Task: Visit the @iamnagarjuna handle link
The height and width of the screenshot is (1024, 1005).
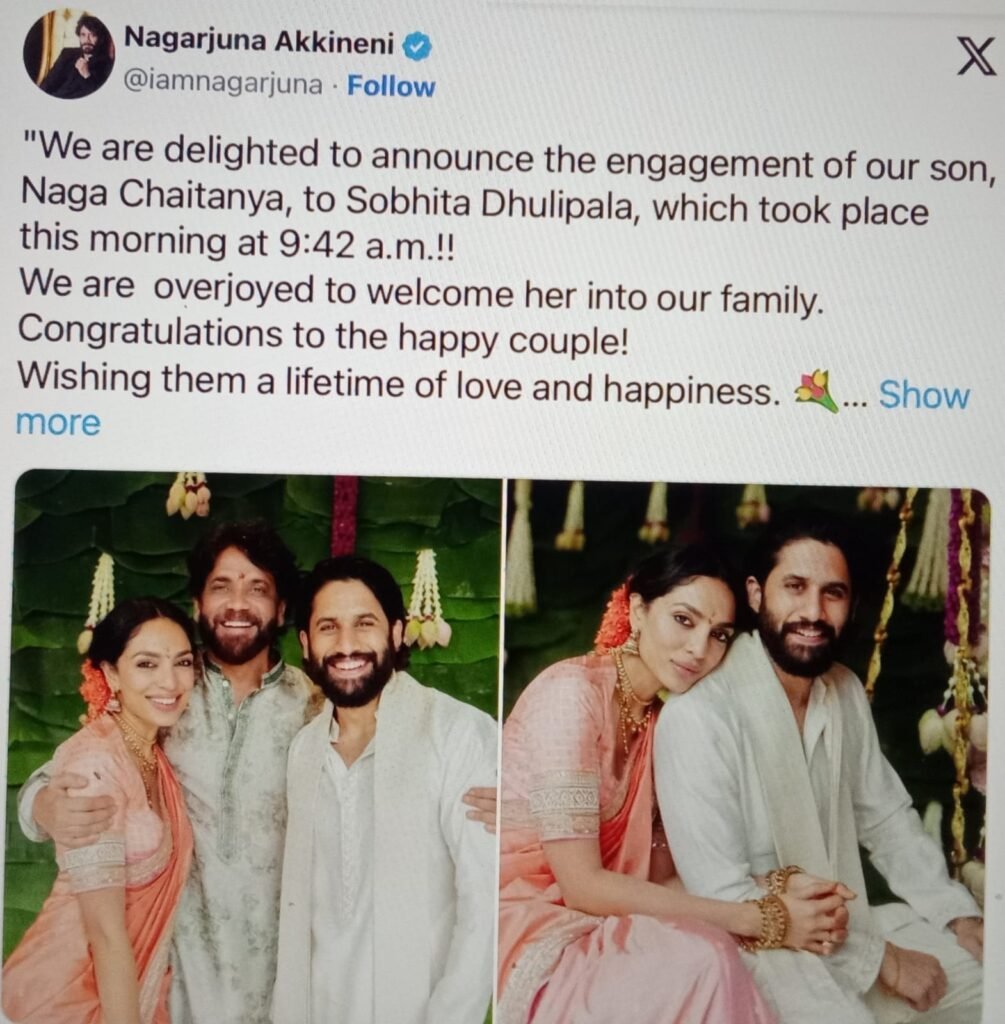Action: point(223,84)
